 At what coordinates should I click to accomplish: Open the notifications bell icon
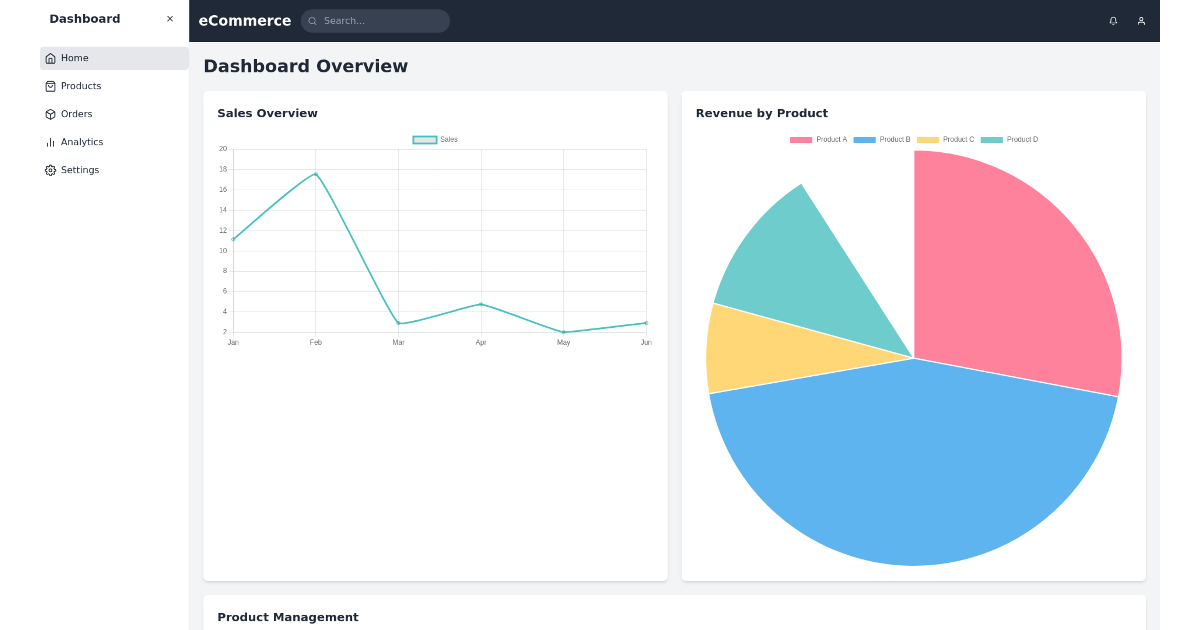[1113, 20]
